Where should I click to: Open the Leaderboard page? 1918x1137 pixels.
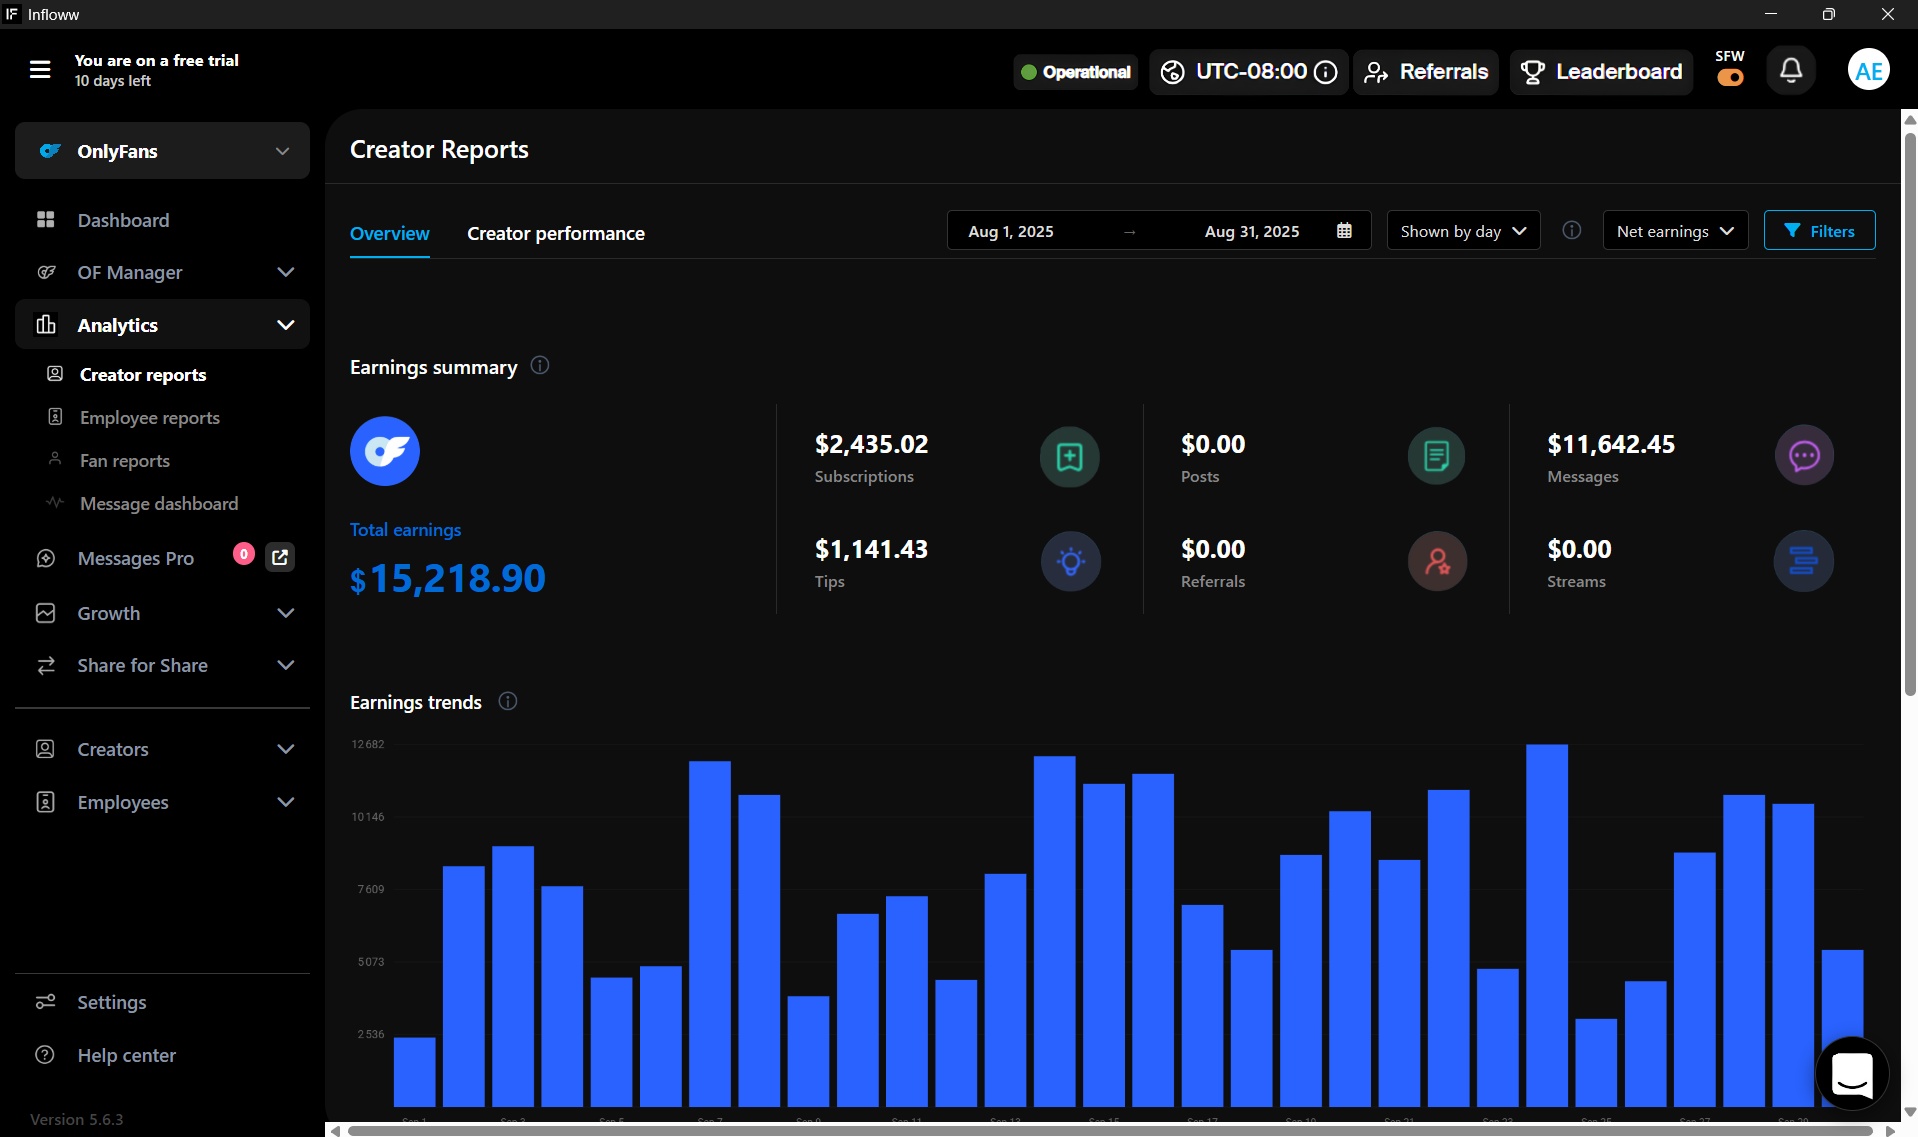coord(1600,71)
